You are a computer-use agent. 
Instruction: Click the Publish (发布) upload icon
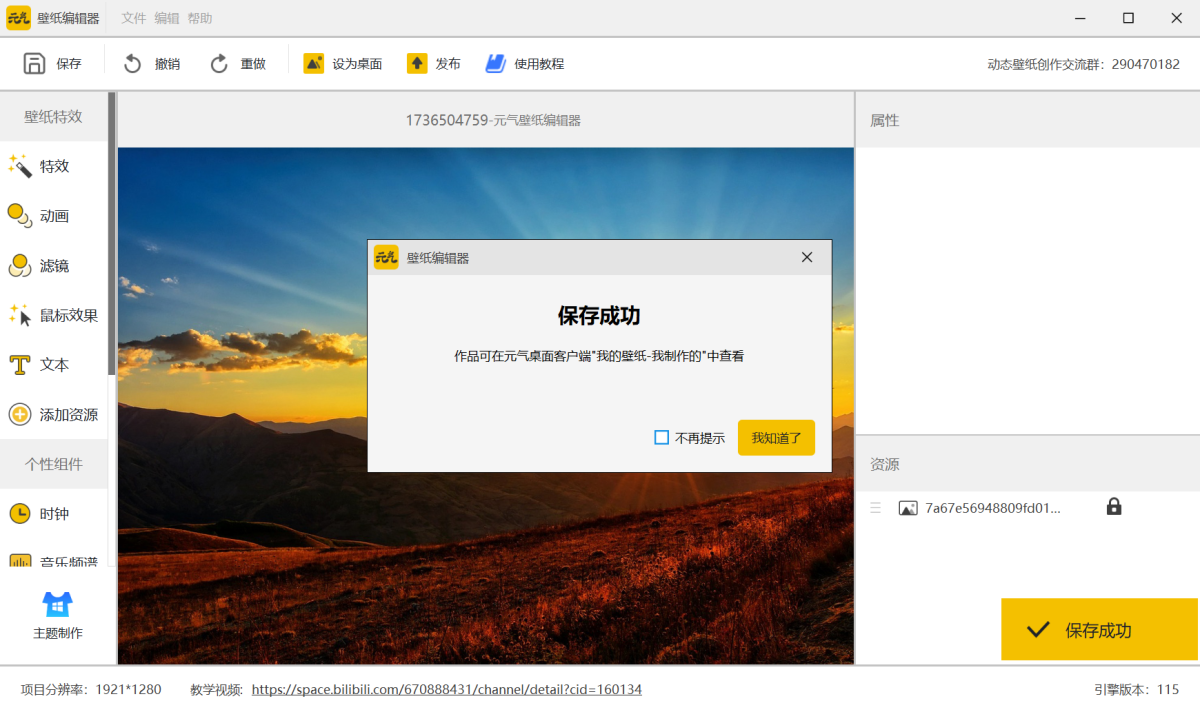tap(417, 64)
